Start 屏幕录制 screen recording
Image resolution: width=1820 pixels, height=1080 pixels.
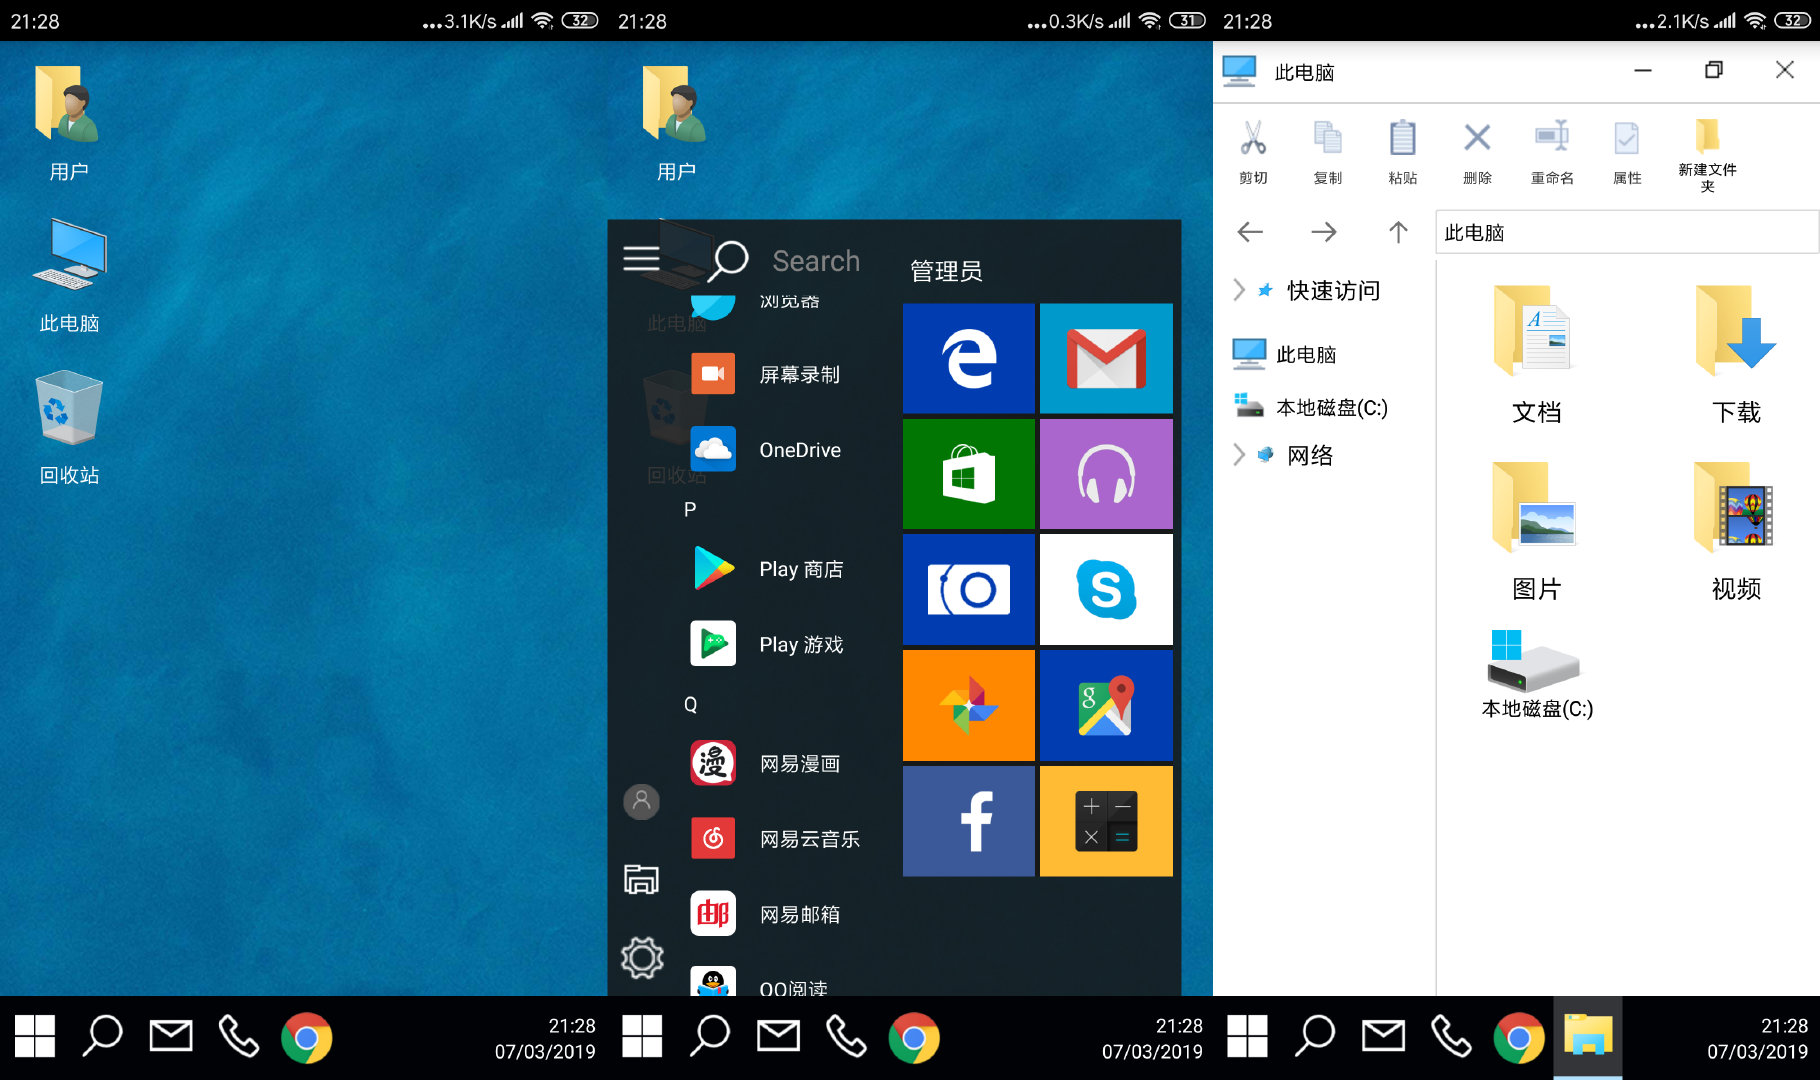(798, 374)
